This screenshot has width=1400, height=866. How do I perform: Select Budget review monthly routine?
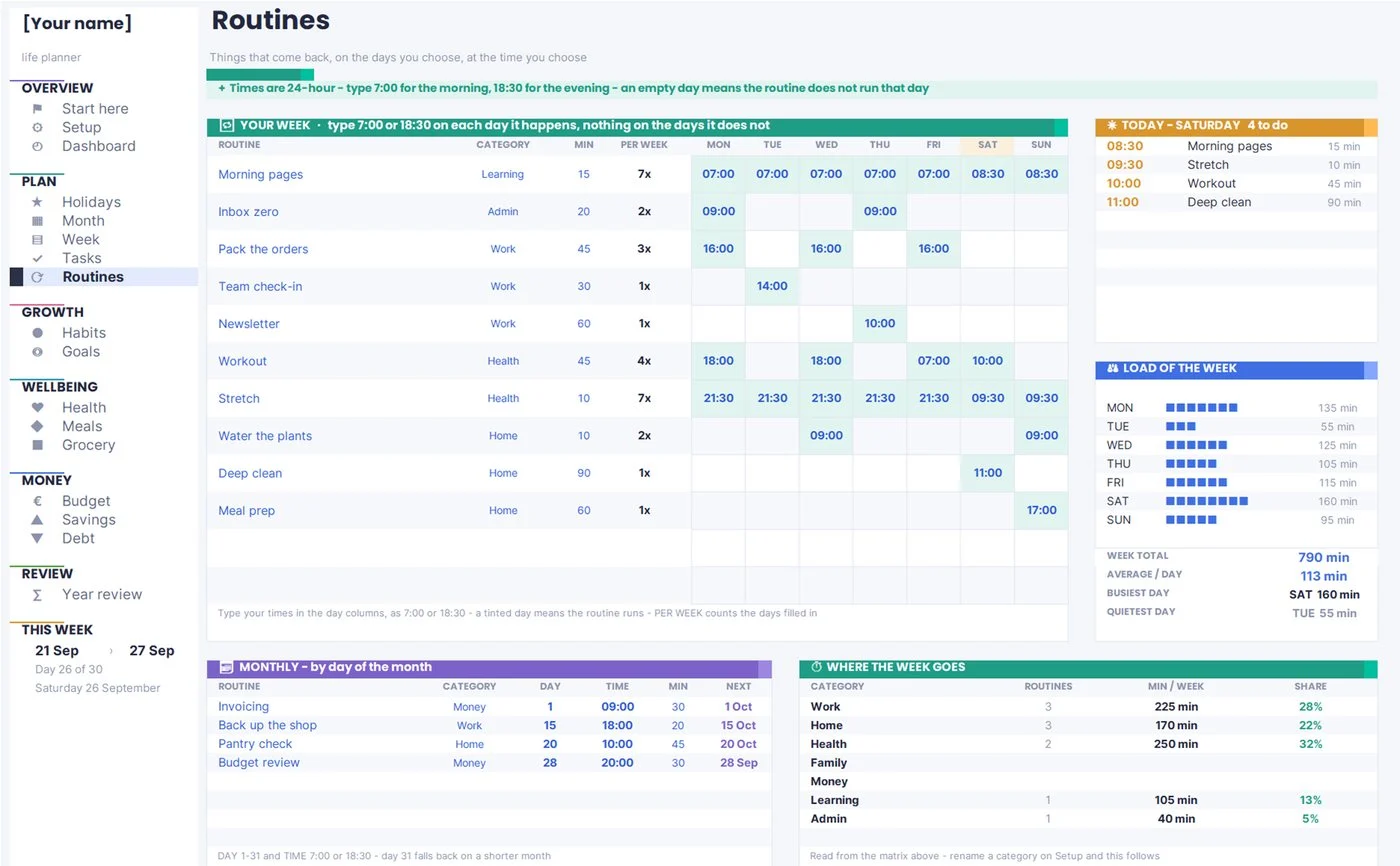259,763
